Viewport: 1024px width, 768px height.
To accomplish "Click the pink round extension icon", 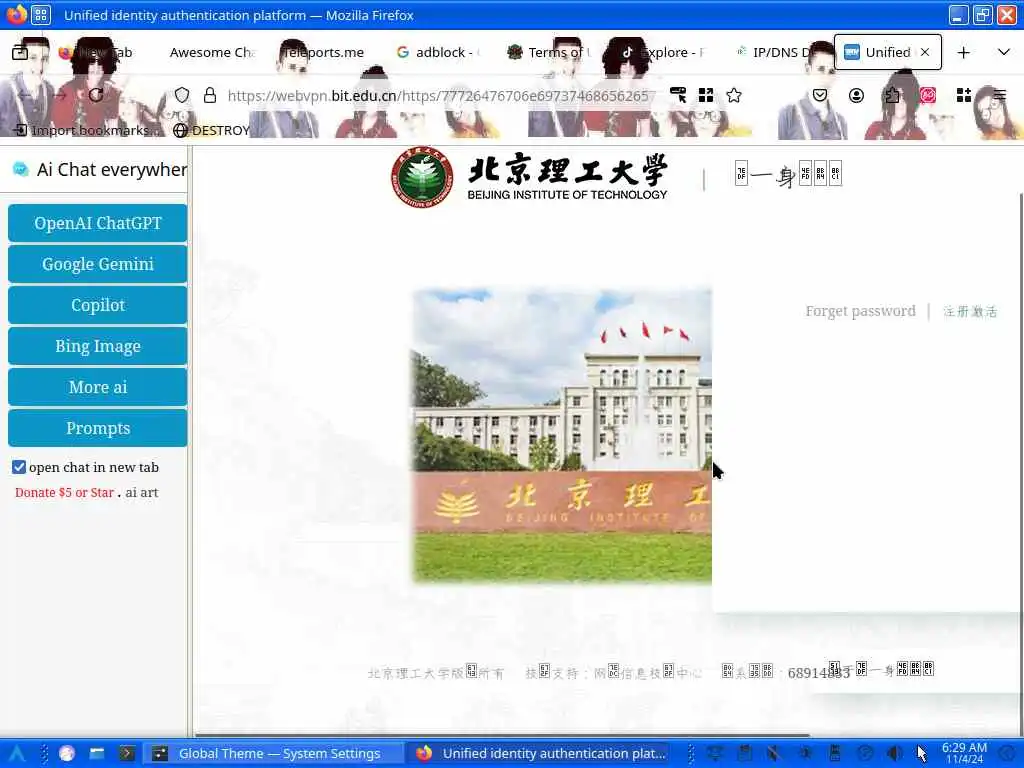I will tap(928, 95).
